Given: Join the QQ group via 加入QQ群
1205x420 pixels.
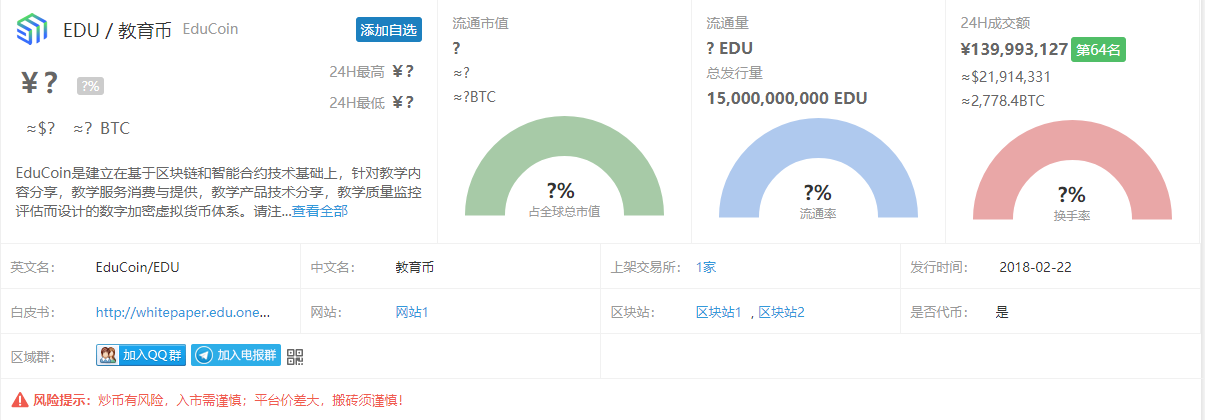Looking at the screenshot, I should 141,355.
